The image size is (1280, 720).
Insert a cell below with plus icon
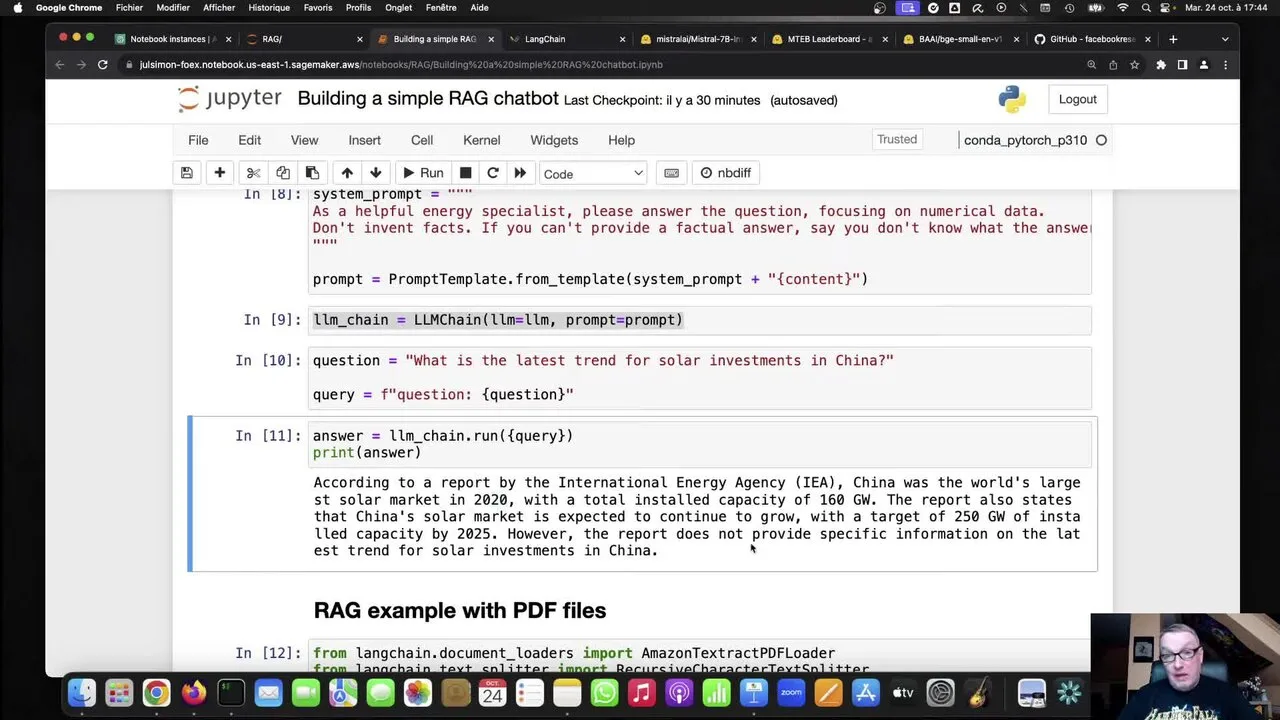pyautogui.click(x=220, y=173)
